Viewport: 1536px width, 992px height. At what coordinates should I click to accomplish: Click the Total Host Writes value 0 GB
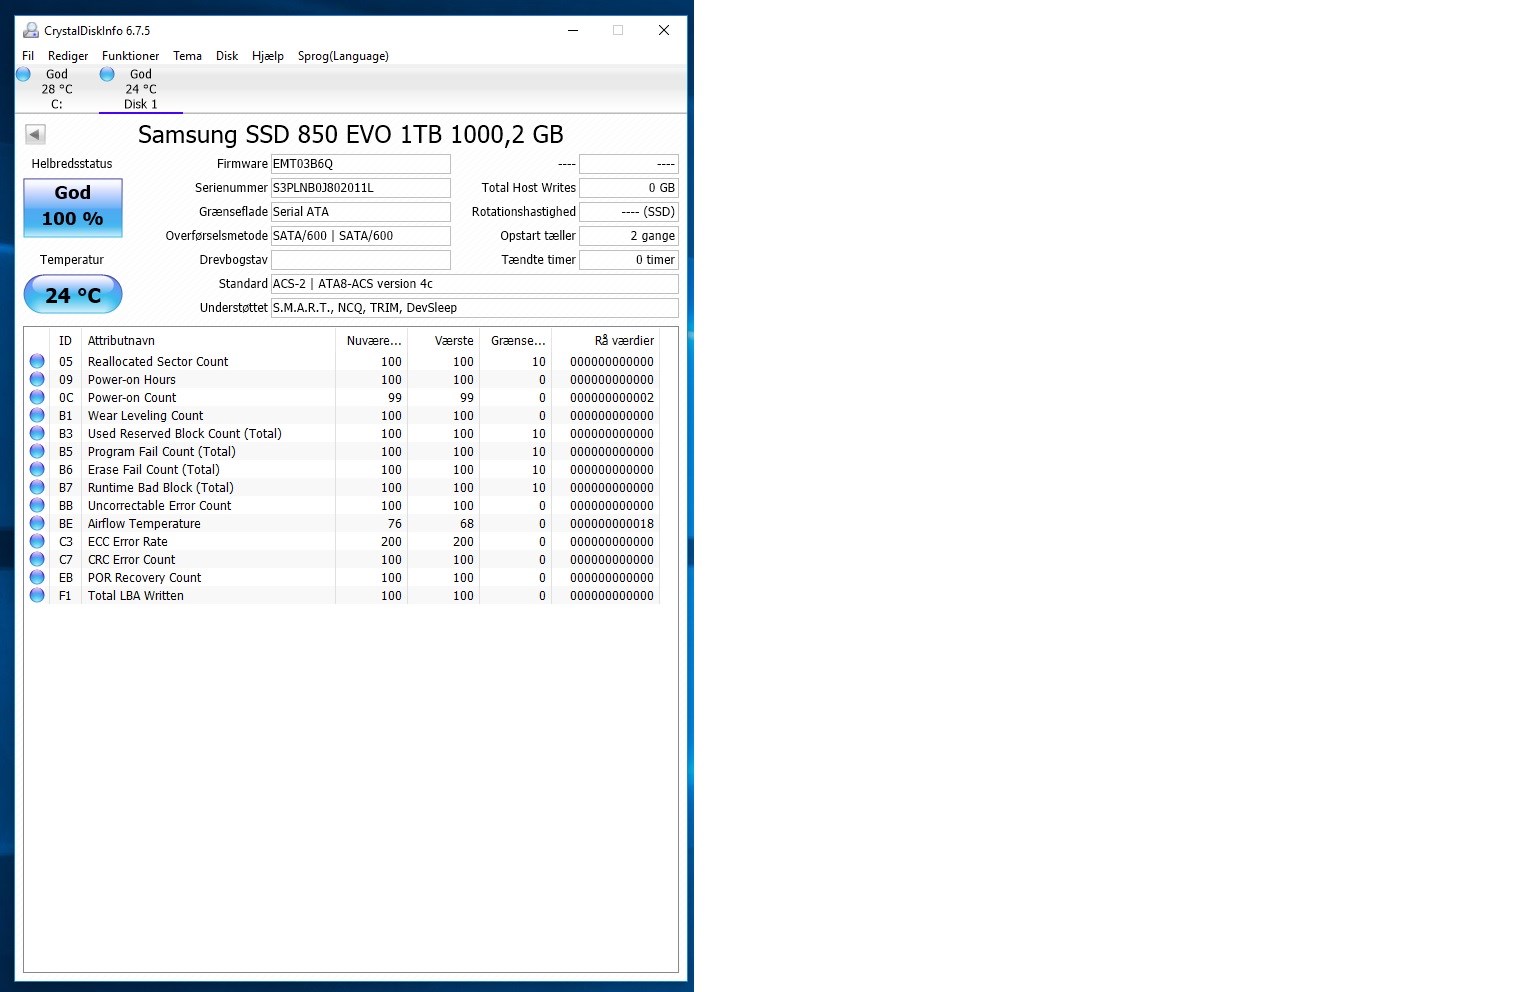click(629, 188)
